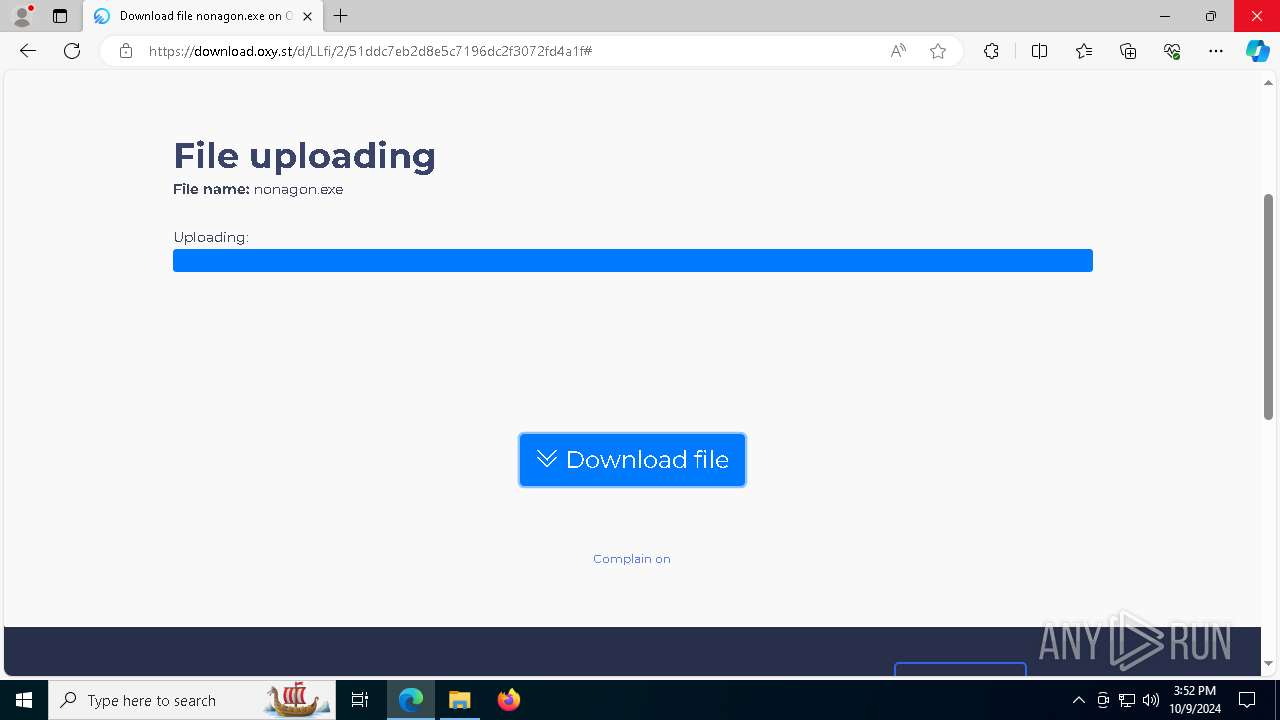Select the Download file nonagon.exe tab
Screen dimensions: 1280x720
point(203,16)
